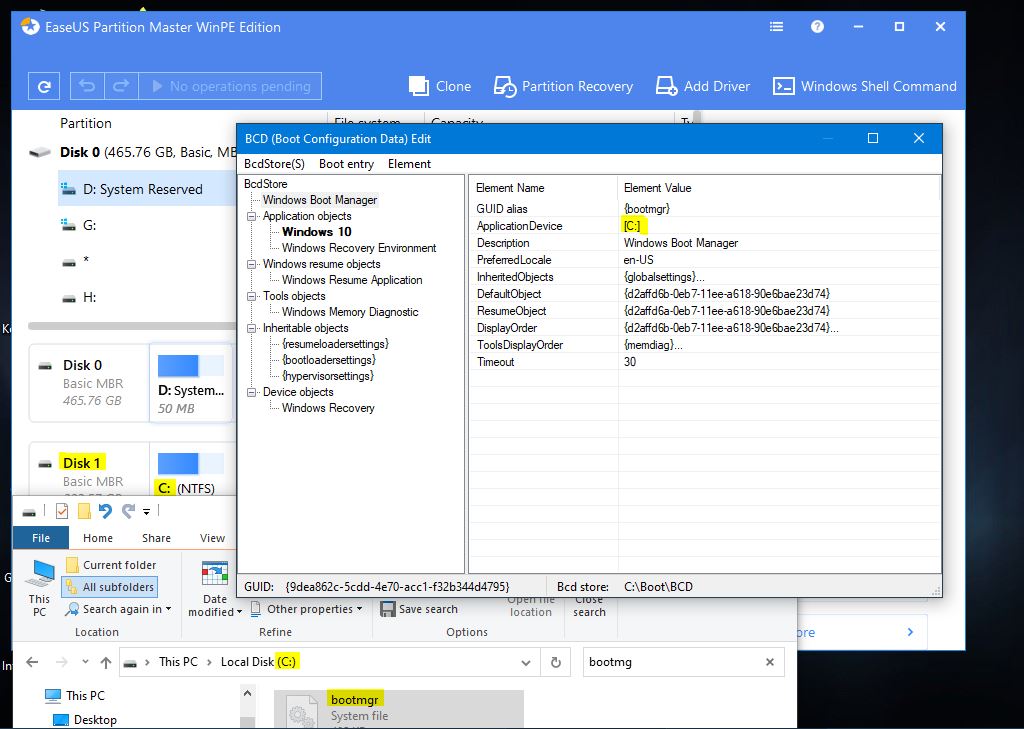Open the Date modified dropdown
Screen dimensions: 1024x729
pos(215,590)
